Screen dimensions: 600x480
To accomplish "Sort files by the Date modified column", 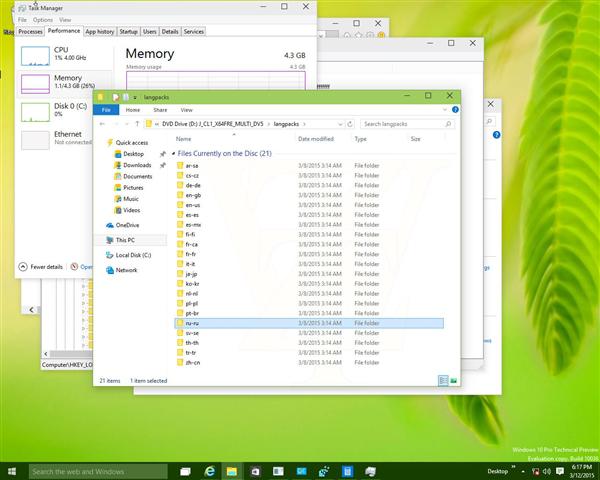I will pyautogui.click(x=316, y=139).
